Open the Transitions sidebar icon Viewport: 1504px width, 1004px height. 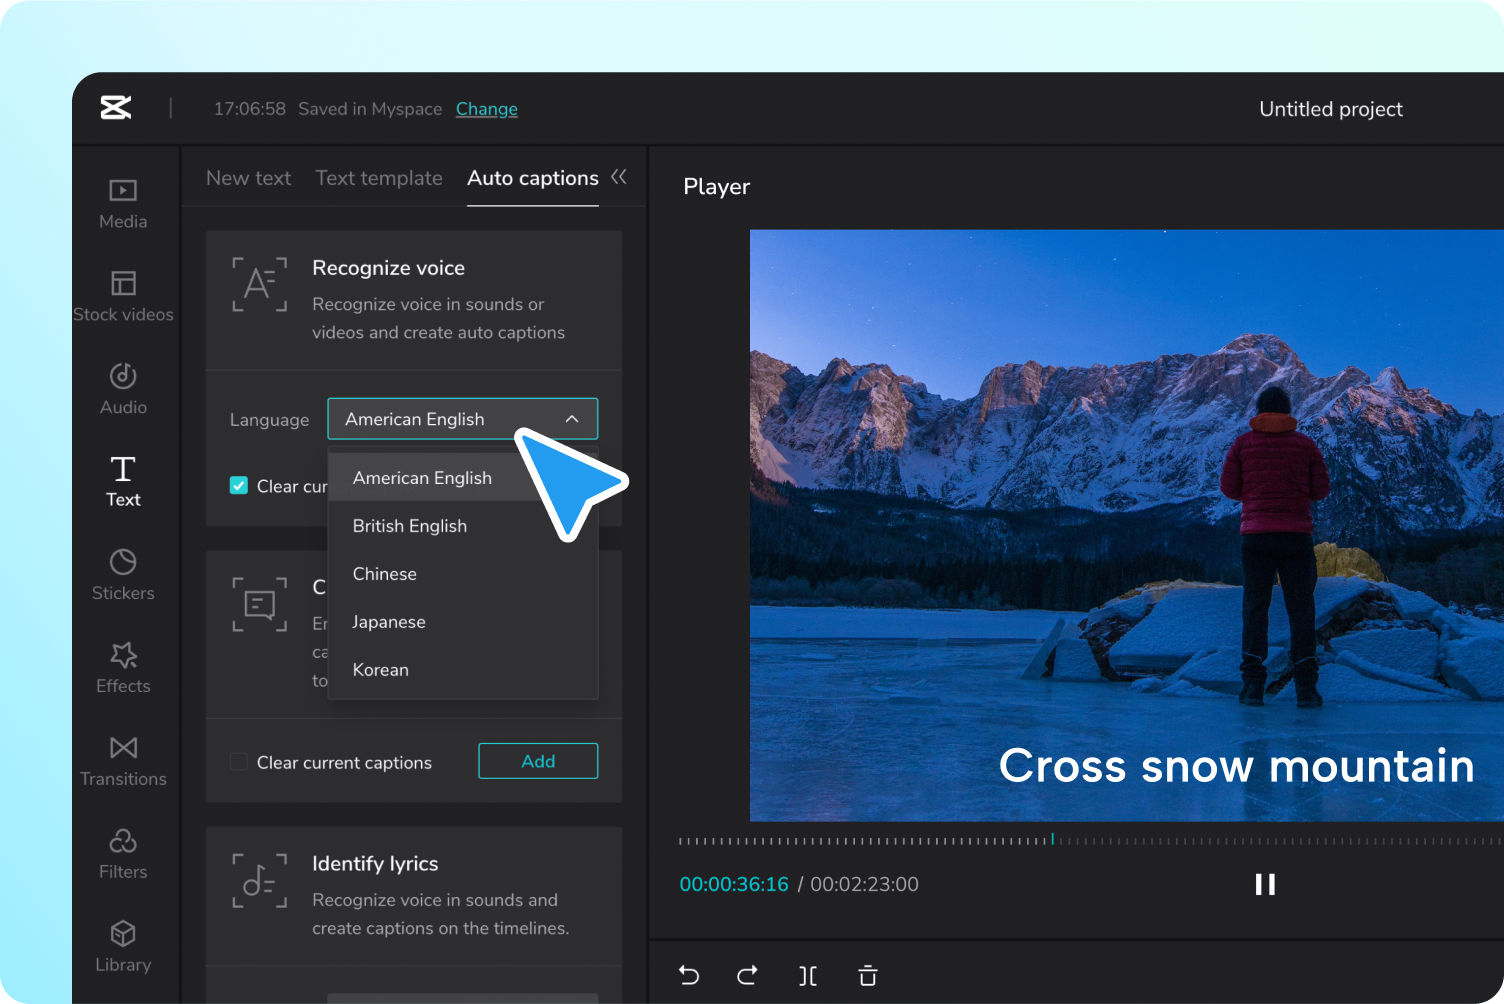123,748
